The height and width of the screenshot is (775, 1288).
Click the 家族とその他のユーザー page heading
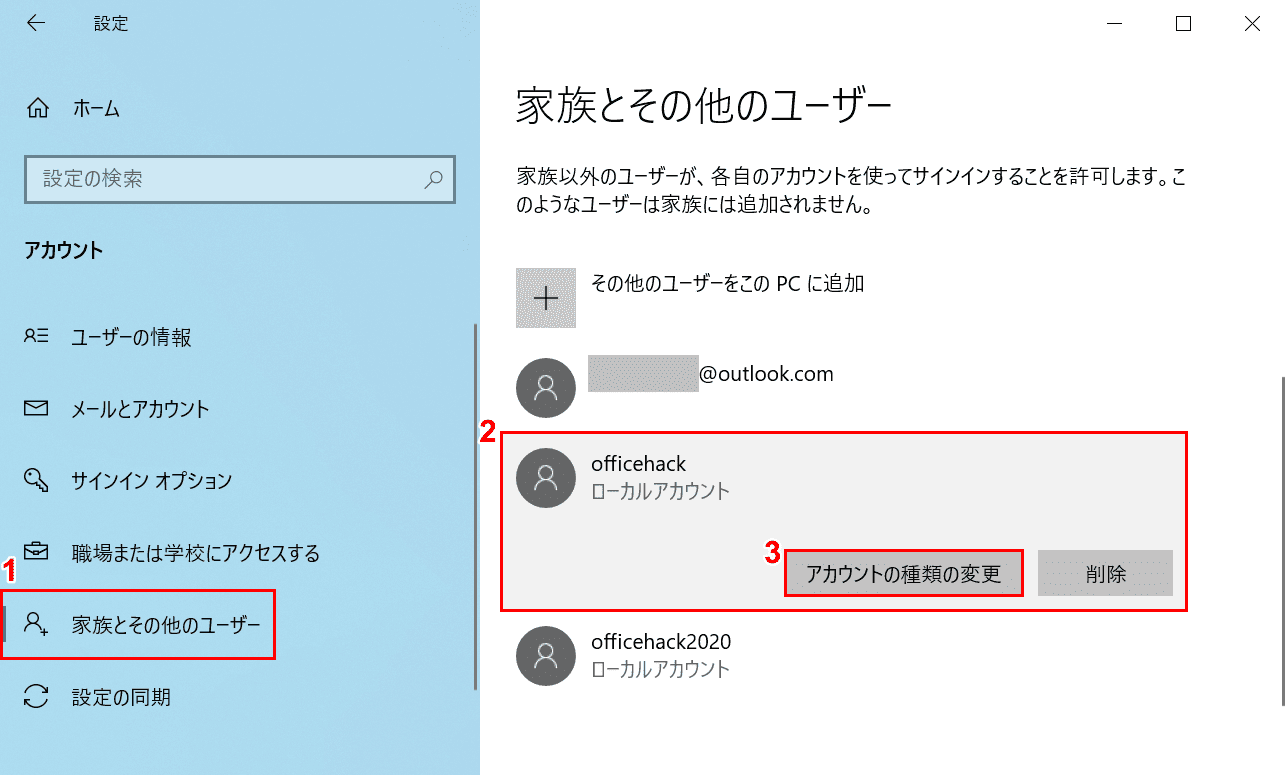point(703,105)
